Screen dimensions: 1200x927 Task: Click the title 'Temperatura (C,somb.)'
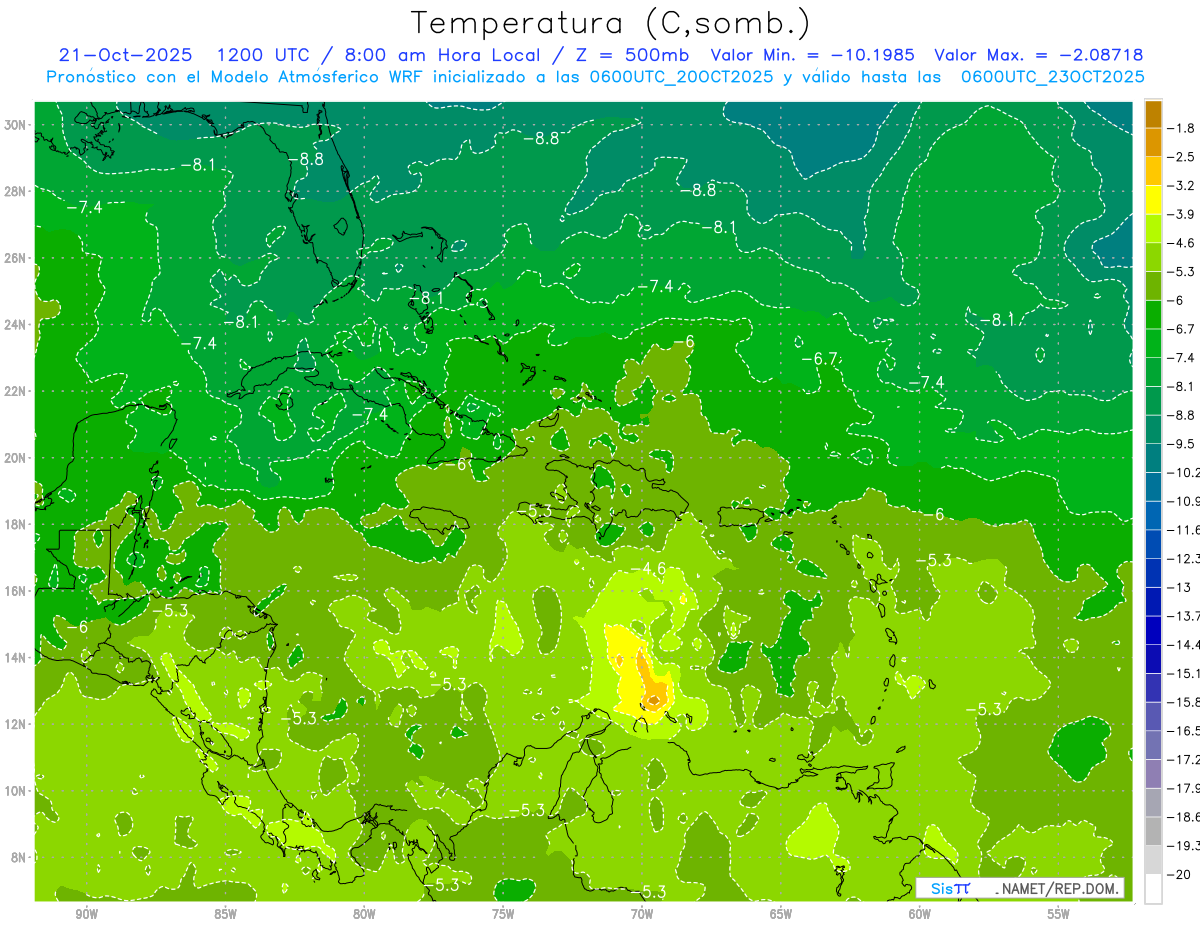(611, 23)
